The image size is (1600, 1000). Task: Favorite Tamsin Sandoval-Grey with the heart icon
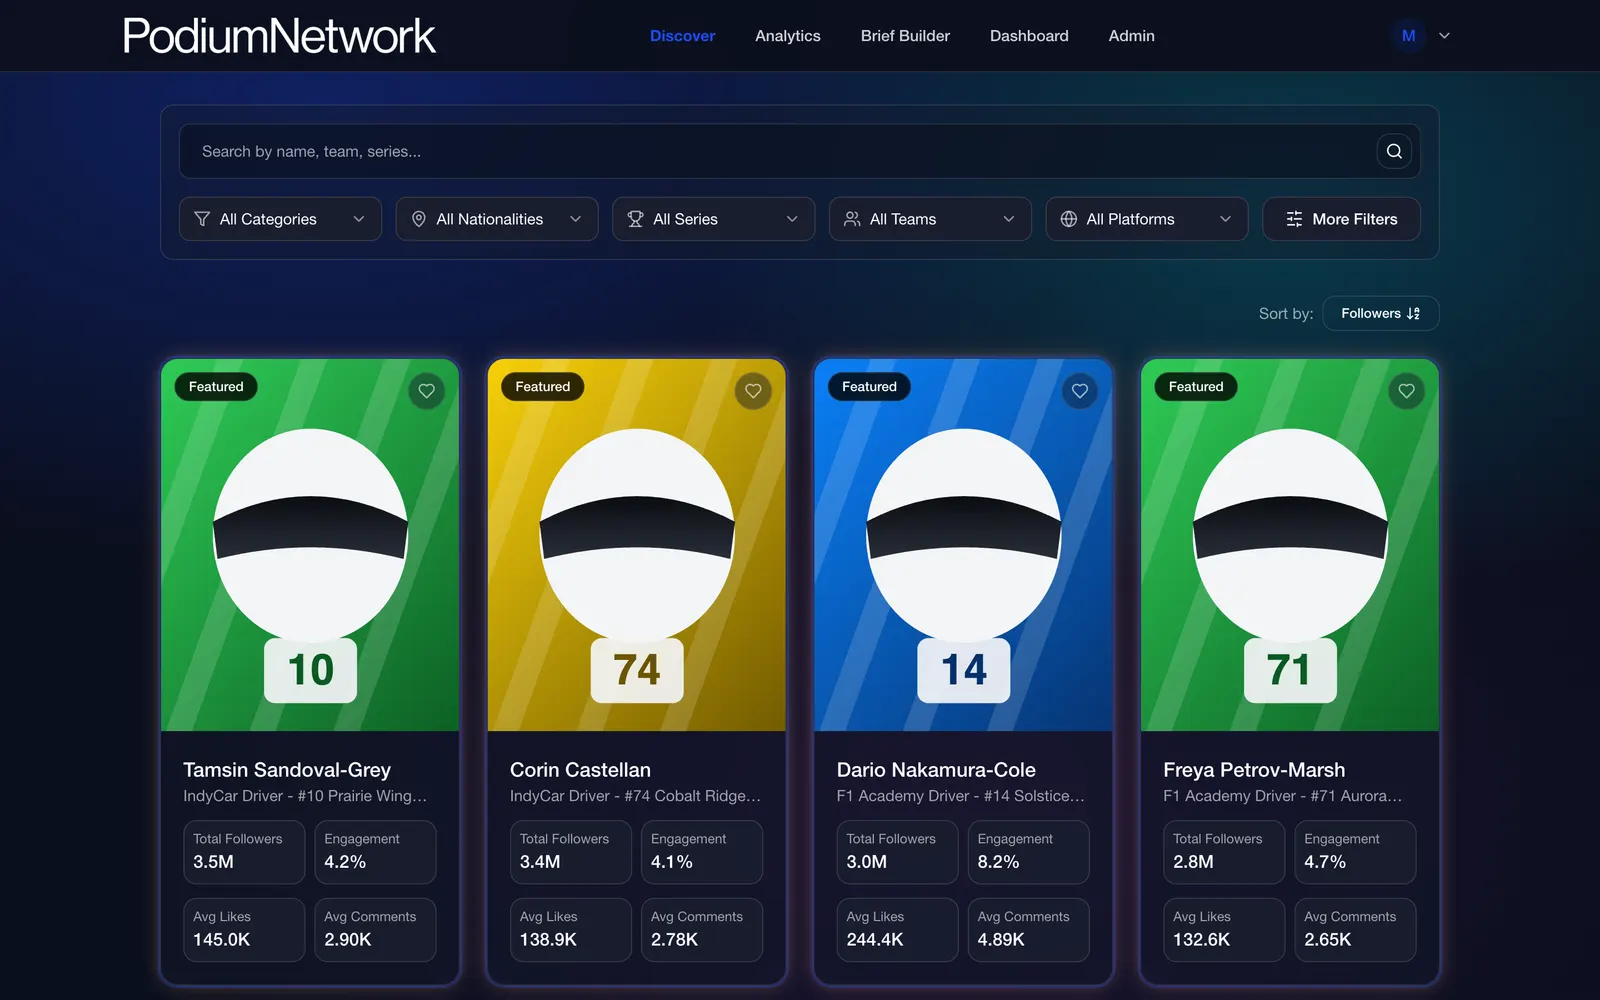427,391
